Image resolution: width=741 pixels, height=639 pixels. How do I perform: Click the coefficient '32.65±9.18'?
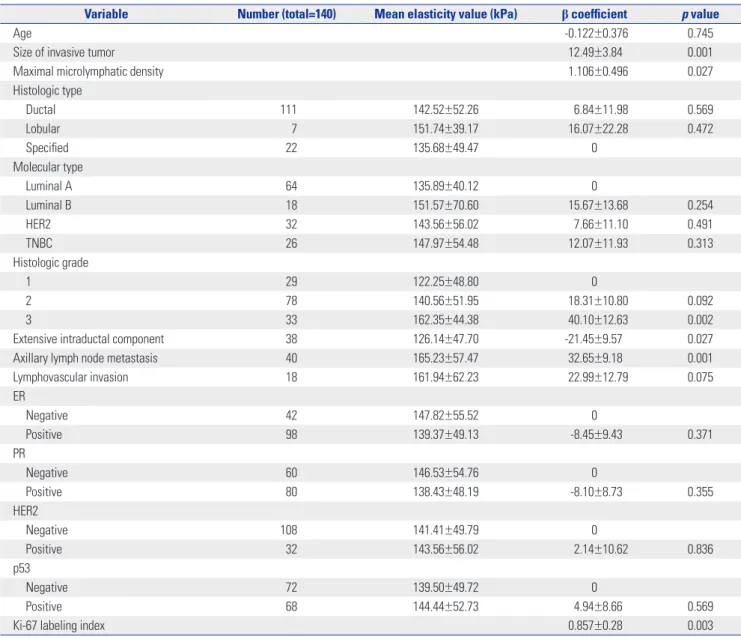[595, 358]
